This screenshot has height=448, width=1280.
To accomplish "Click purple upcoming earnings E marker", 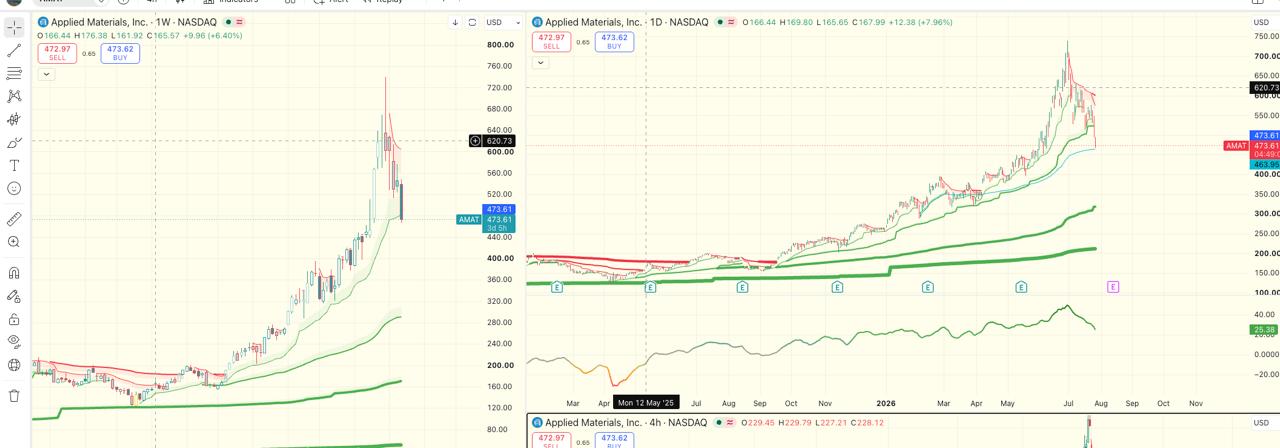I will (1113, 287).
